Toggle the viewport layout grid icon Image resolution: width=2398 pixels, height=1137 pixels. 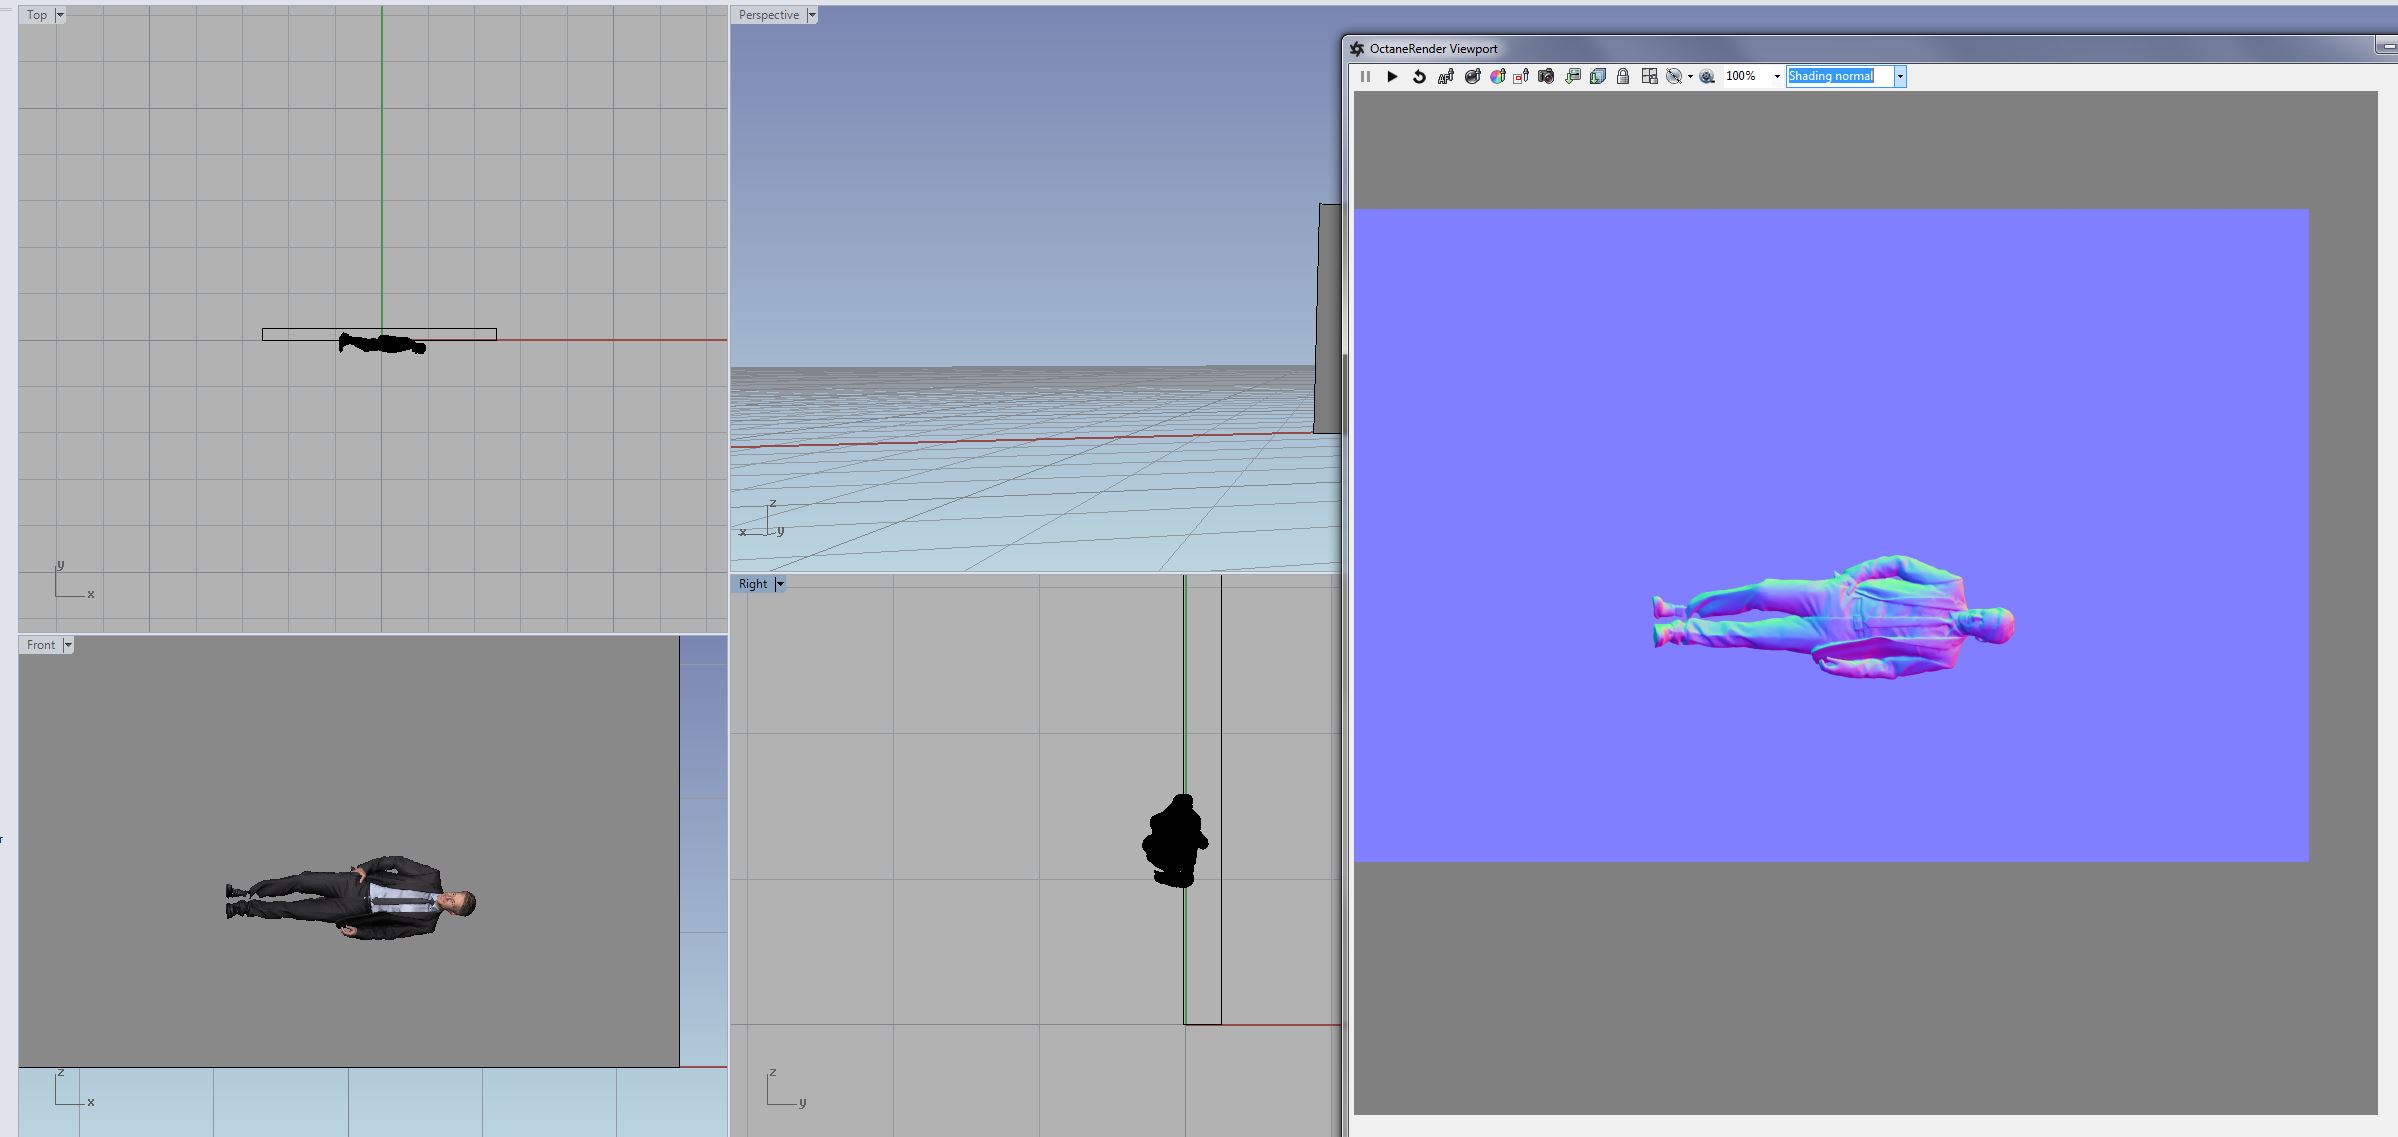[1649, 77]
